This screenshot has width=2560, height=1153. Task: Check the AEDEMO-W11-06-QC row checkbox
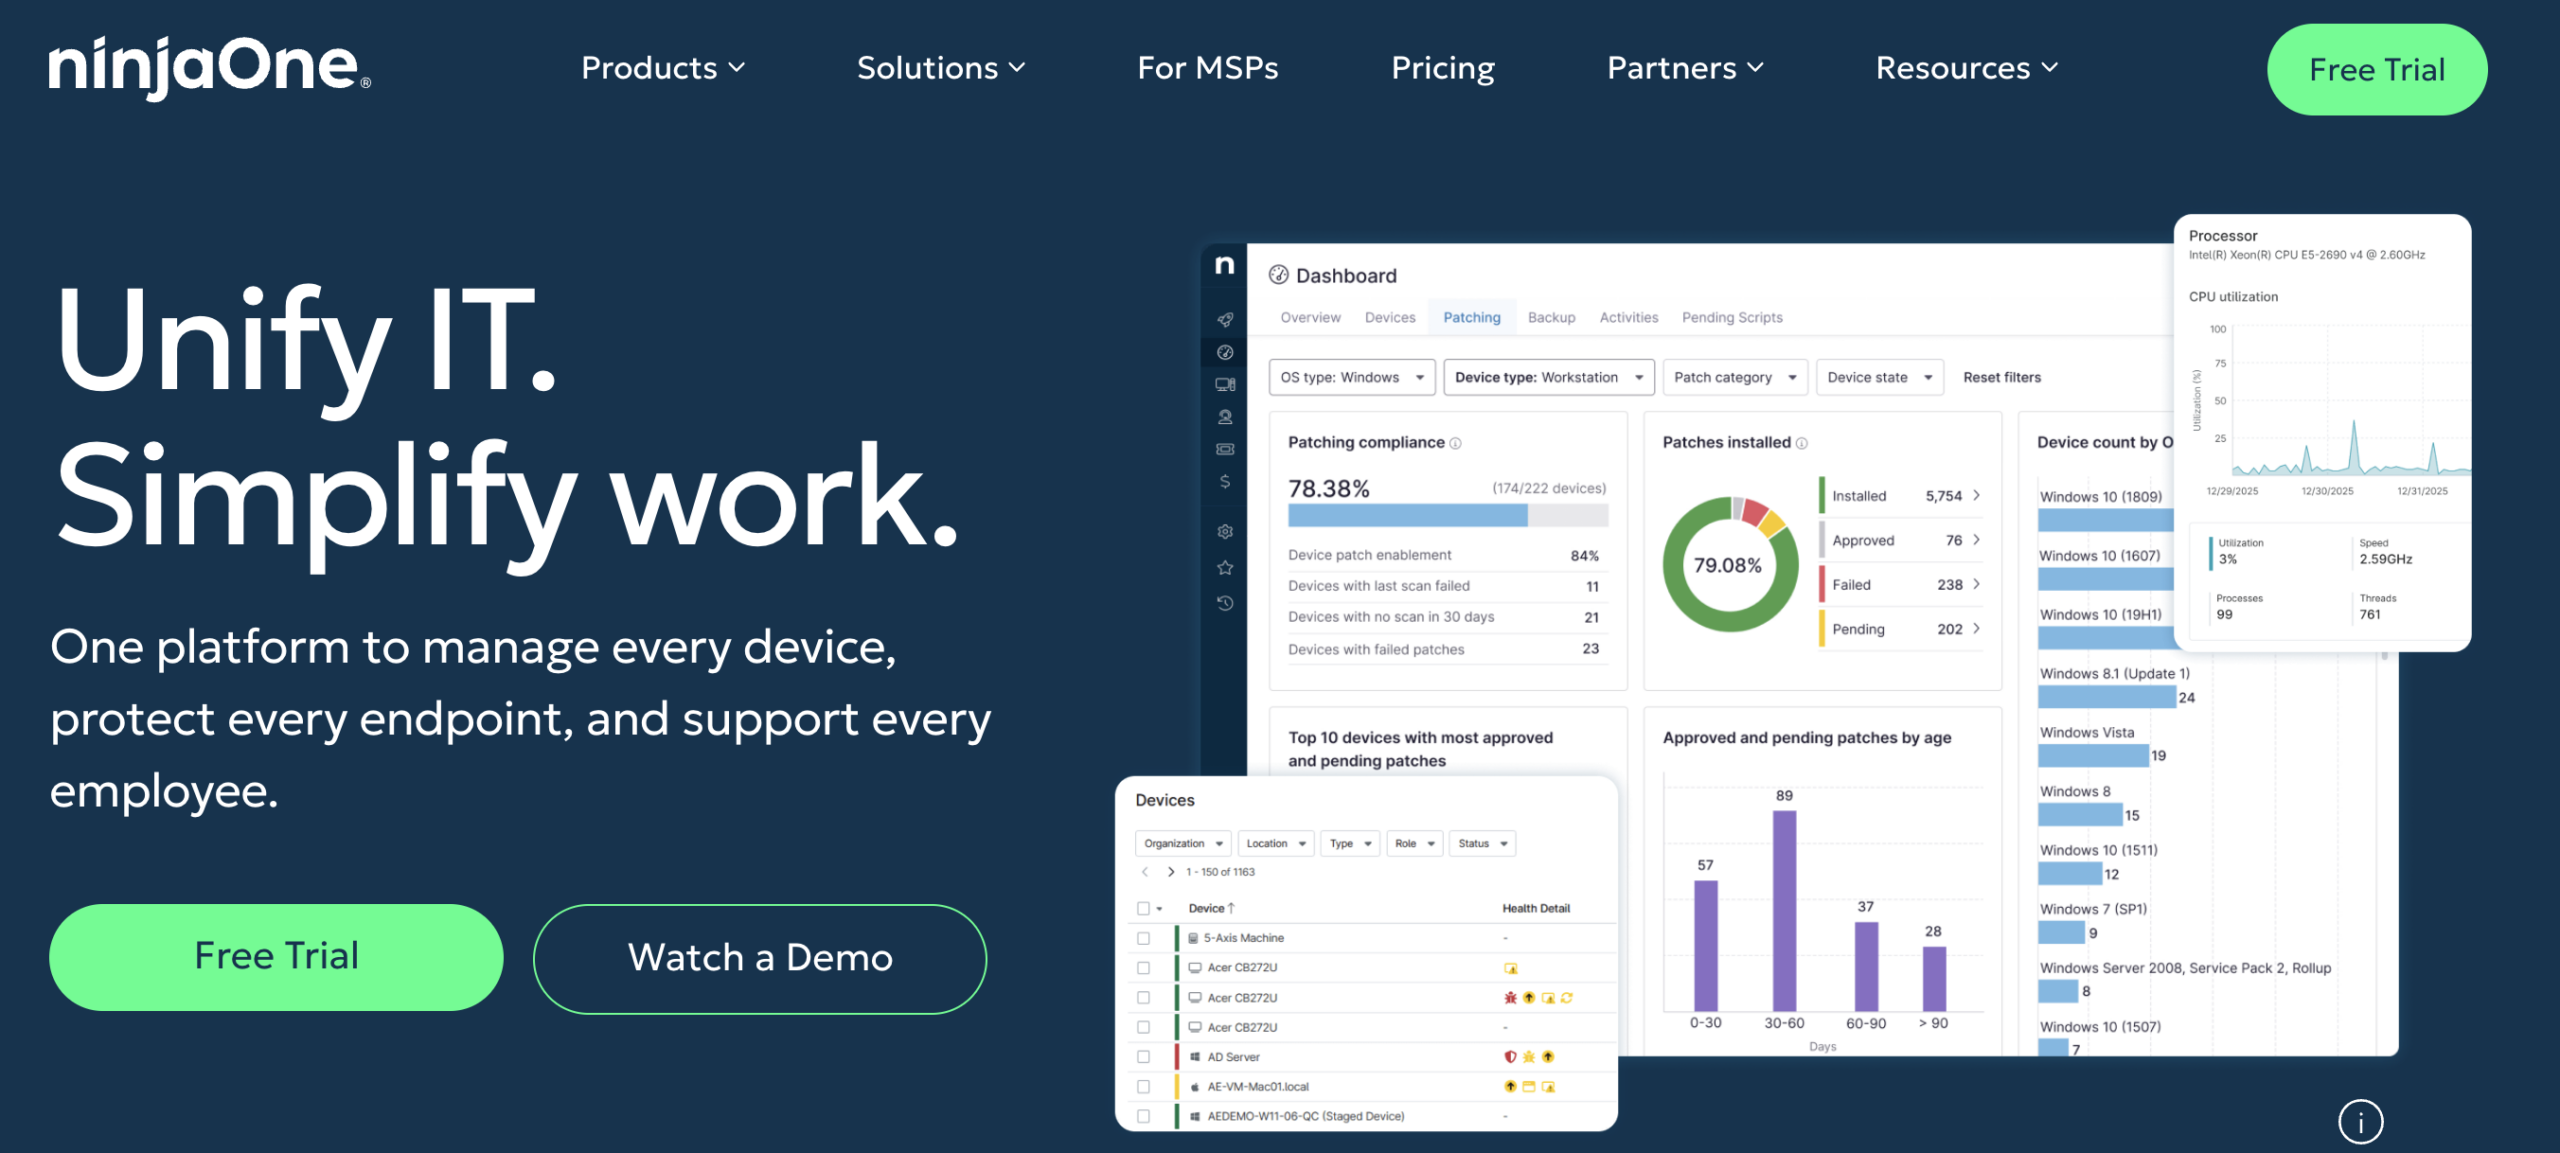1143,1116
